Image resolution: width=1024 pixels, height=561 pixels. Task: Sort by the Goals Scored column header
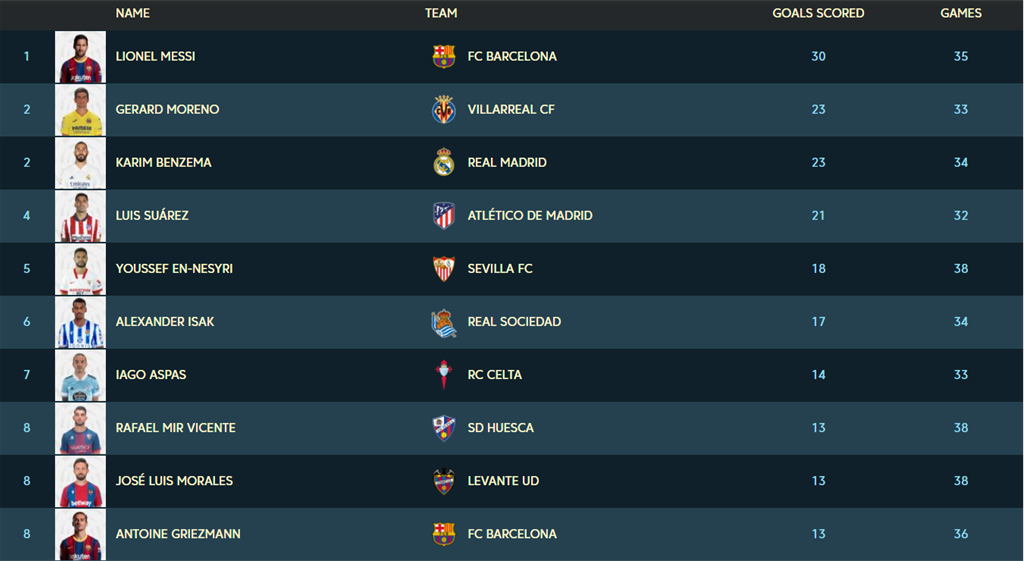[818, 13]
